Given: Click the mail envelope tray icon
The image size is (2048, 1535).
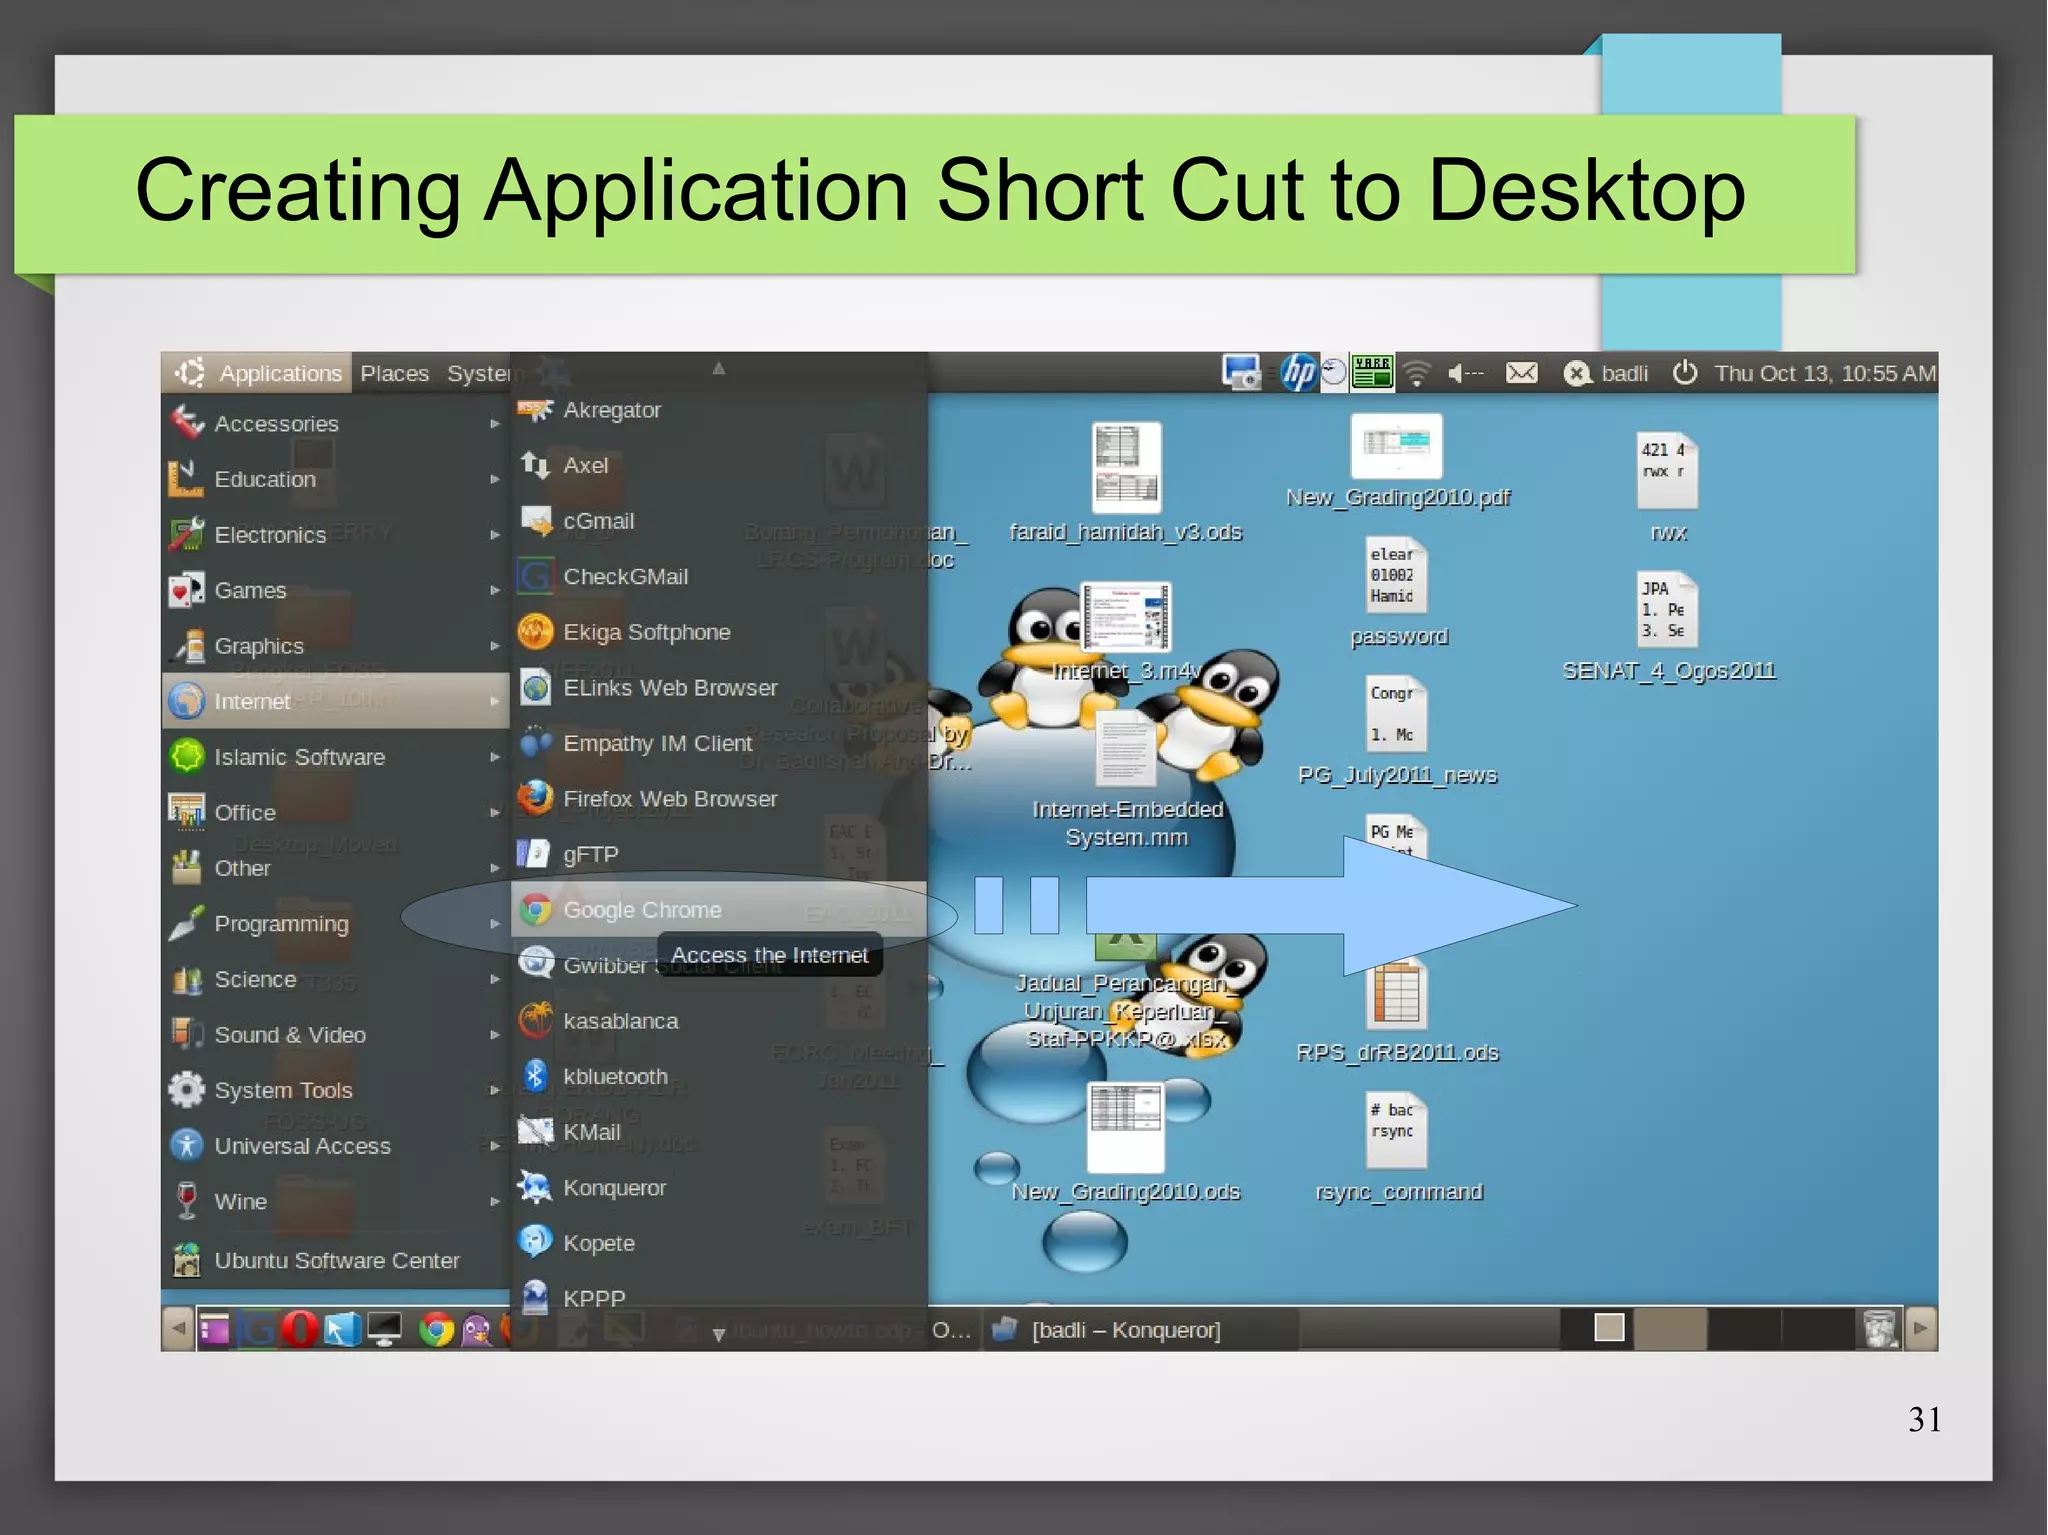Looking at the screenshot, I should pos(1521,373).
